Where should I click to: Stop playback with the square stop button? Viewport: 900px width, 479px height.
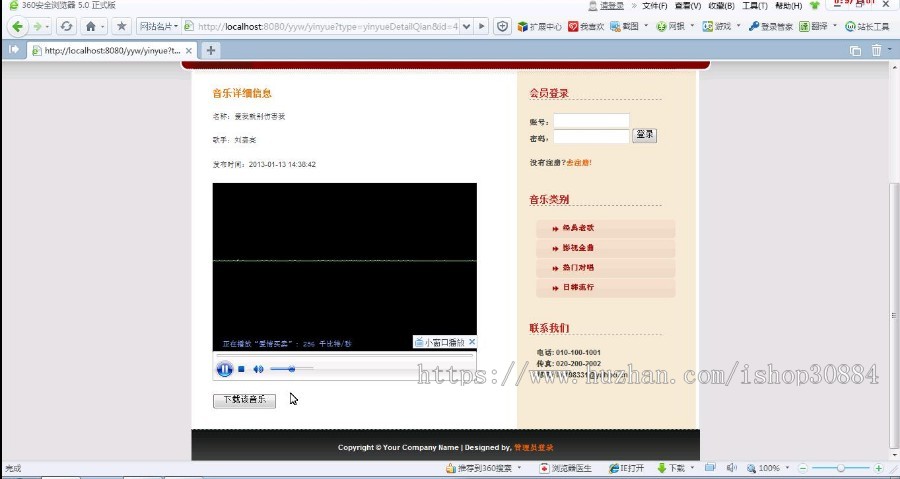click(242, 369)
